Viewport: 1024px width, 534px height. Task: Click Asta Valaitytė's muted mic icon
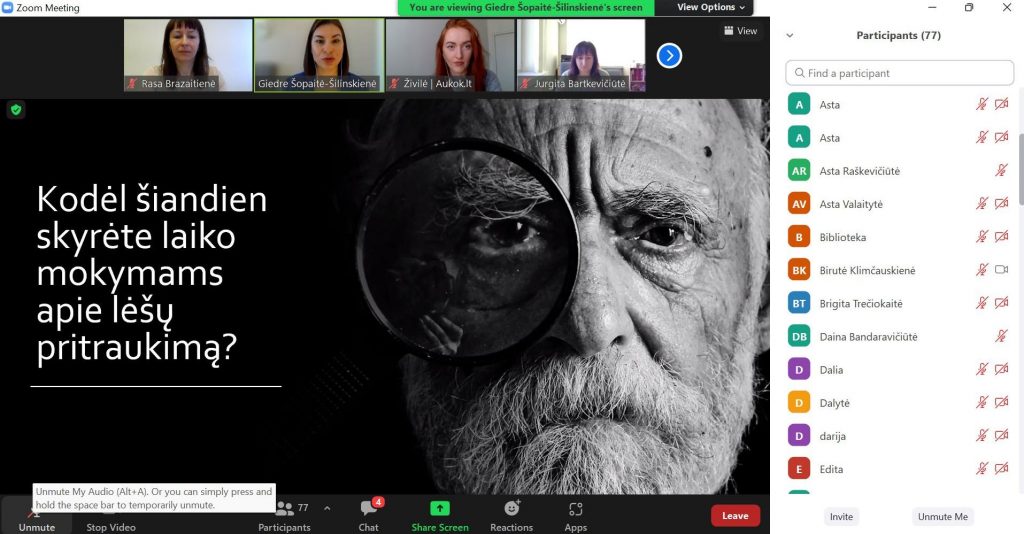[x=982, y=204]
